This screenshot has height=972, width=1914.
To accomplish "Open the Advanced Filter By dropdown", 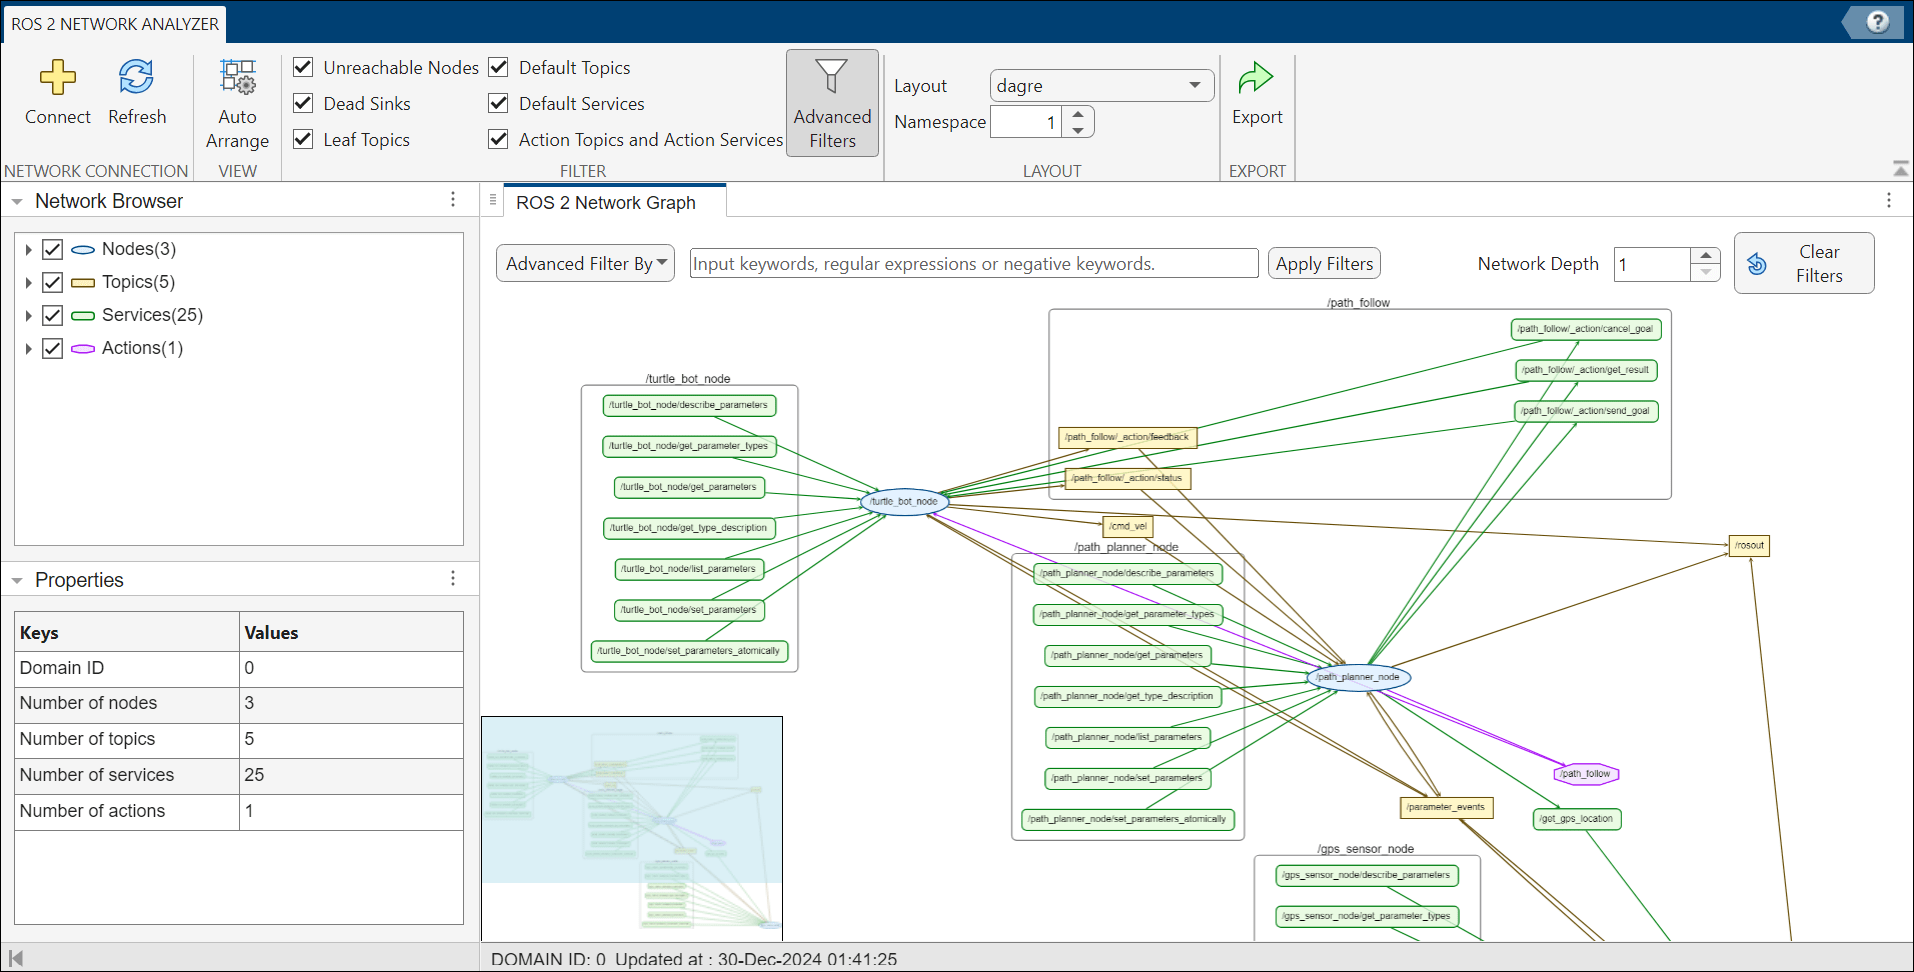I will (x=585, y=264).
